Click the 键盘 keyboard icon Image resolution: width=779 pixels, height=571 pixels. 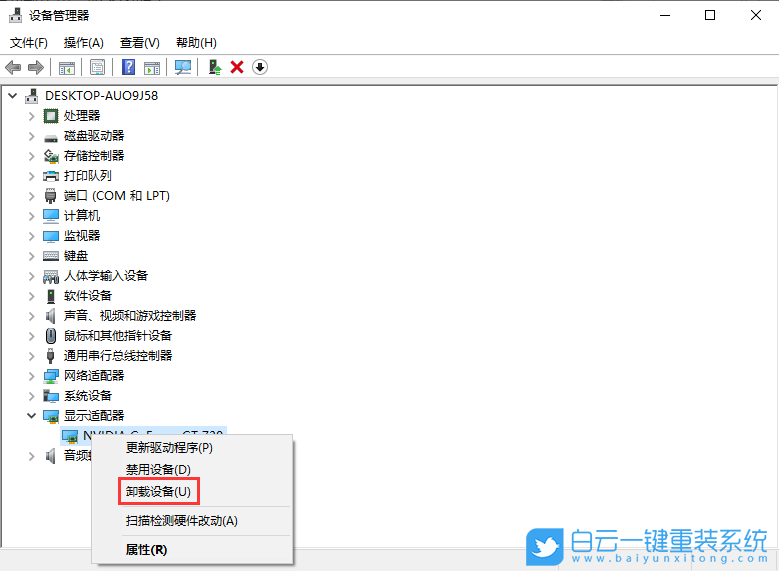click(x=51, y=256)
